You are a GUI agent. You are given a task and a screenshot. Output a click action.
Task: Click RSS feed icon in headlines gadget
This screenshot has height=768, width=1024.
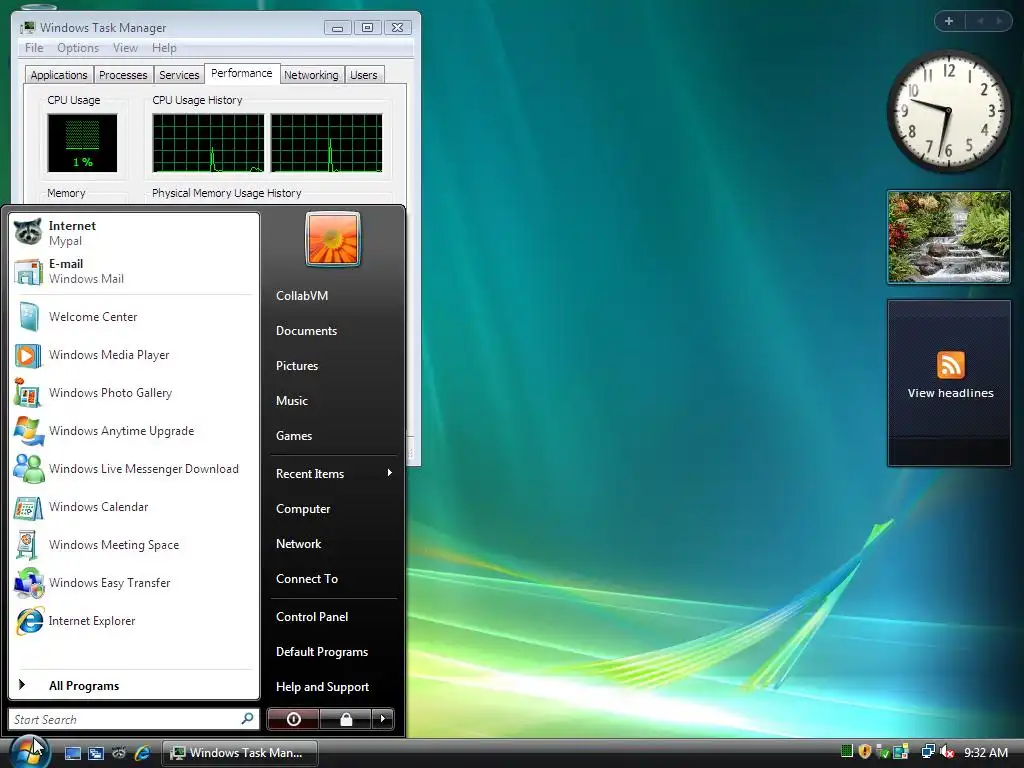point(950,364)
